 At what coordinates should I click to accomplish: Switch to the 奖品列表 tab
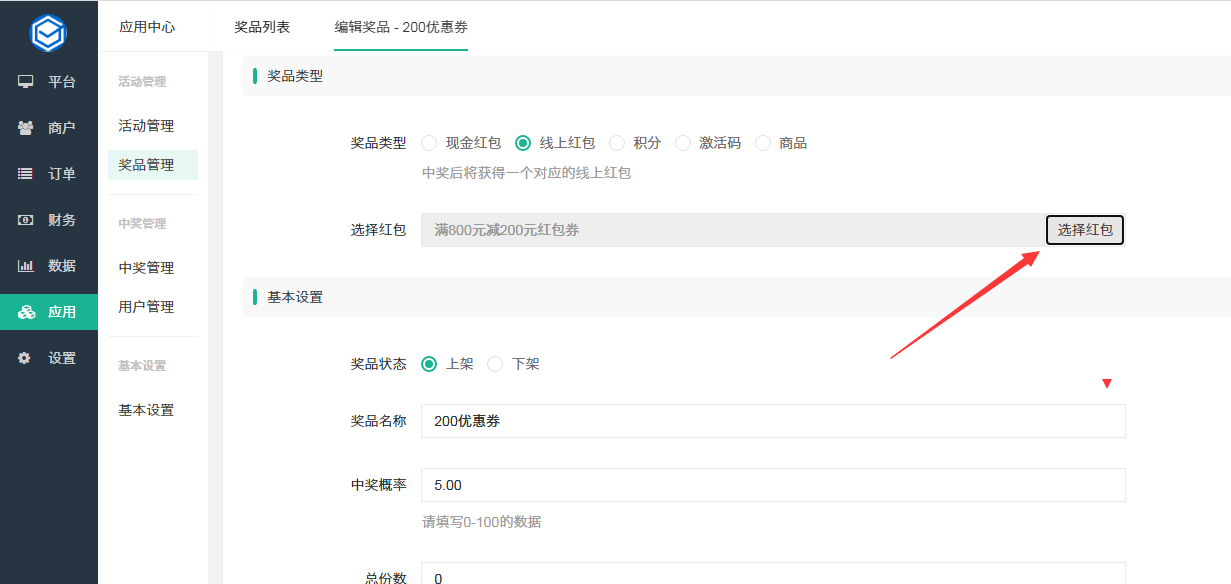click(x=262, y=27)
